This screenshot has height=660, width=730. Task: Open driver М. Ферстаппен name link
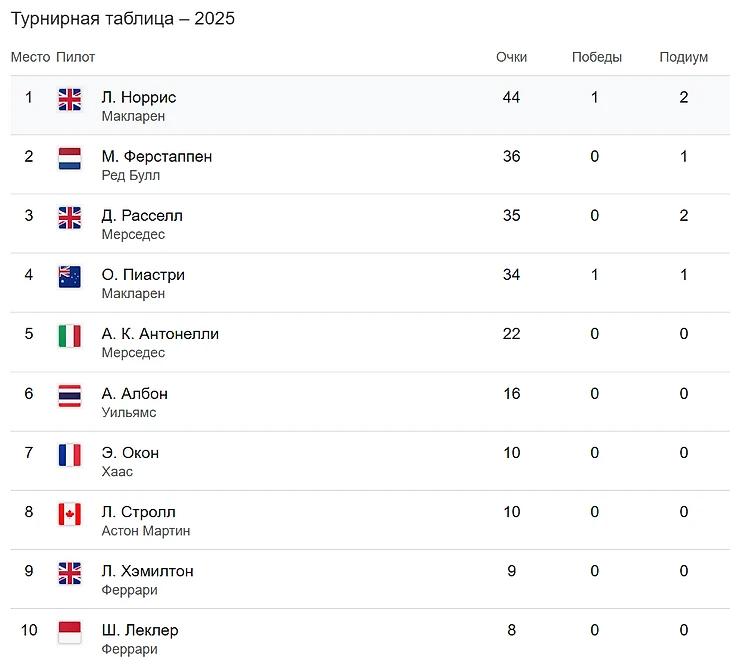[x=157, y=157]
